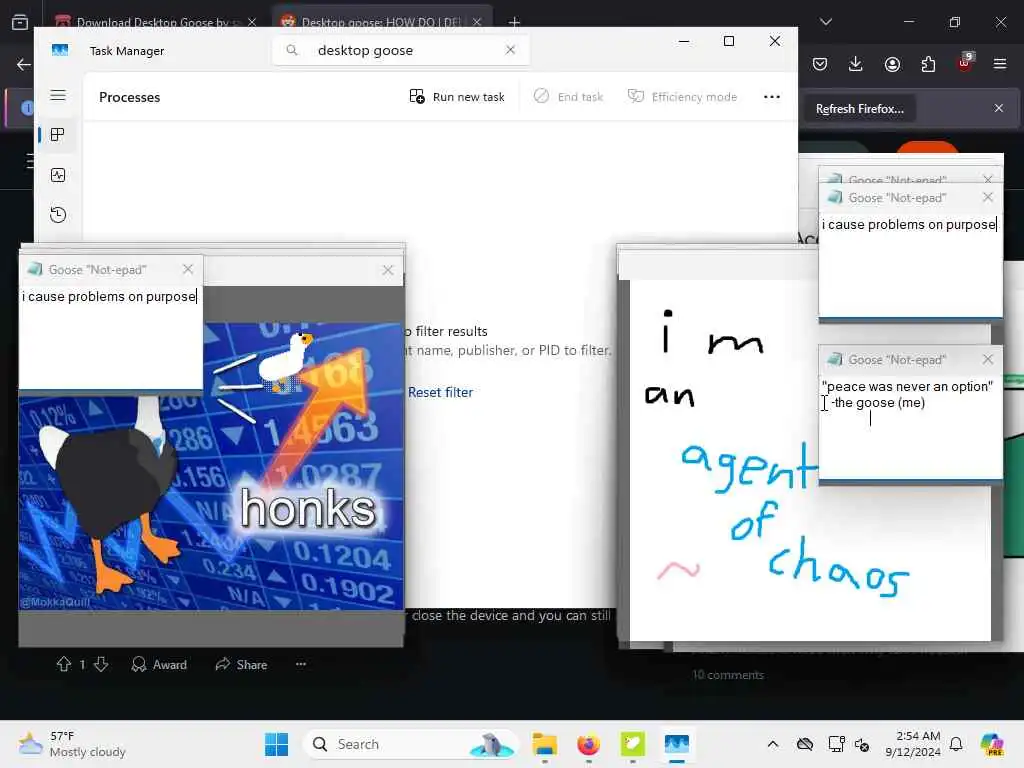Image resolution: width=1024 pixels, height=768 pixels.
Task: Open File Explorer from the taskbar
Action: click(x=545, y=744)
